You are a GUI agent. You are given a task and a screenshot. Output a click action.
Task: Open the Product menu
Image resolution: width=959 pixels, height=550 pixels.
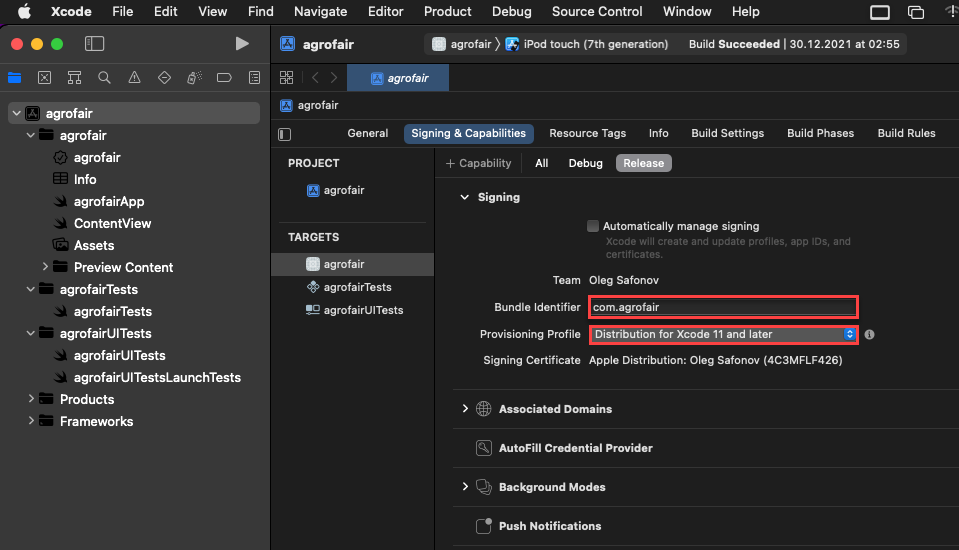[448, 12]
